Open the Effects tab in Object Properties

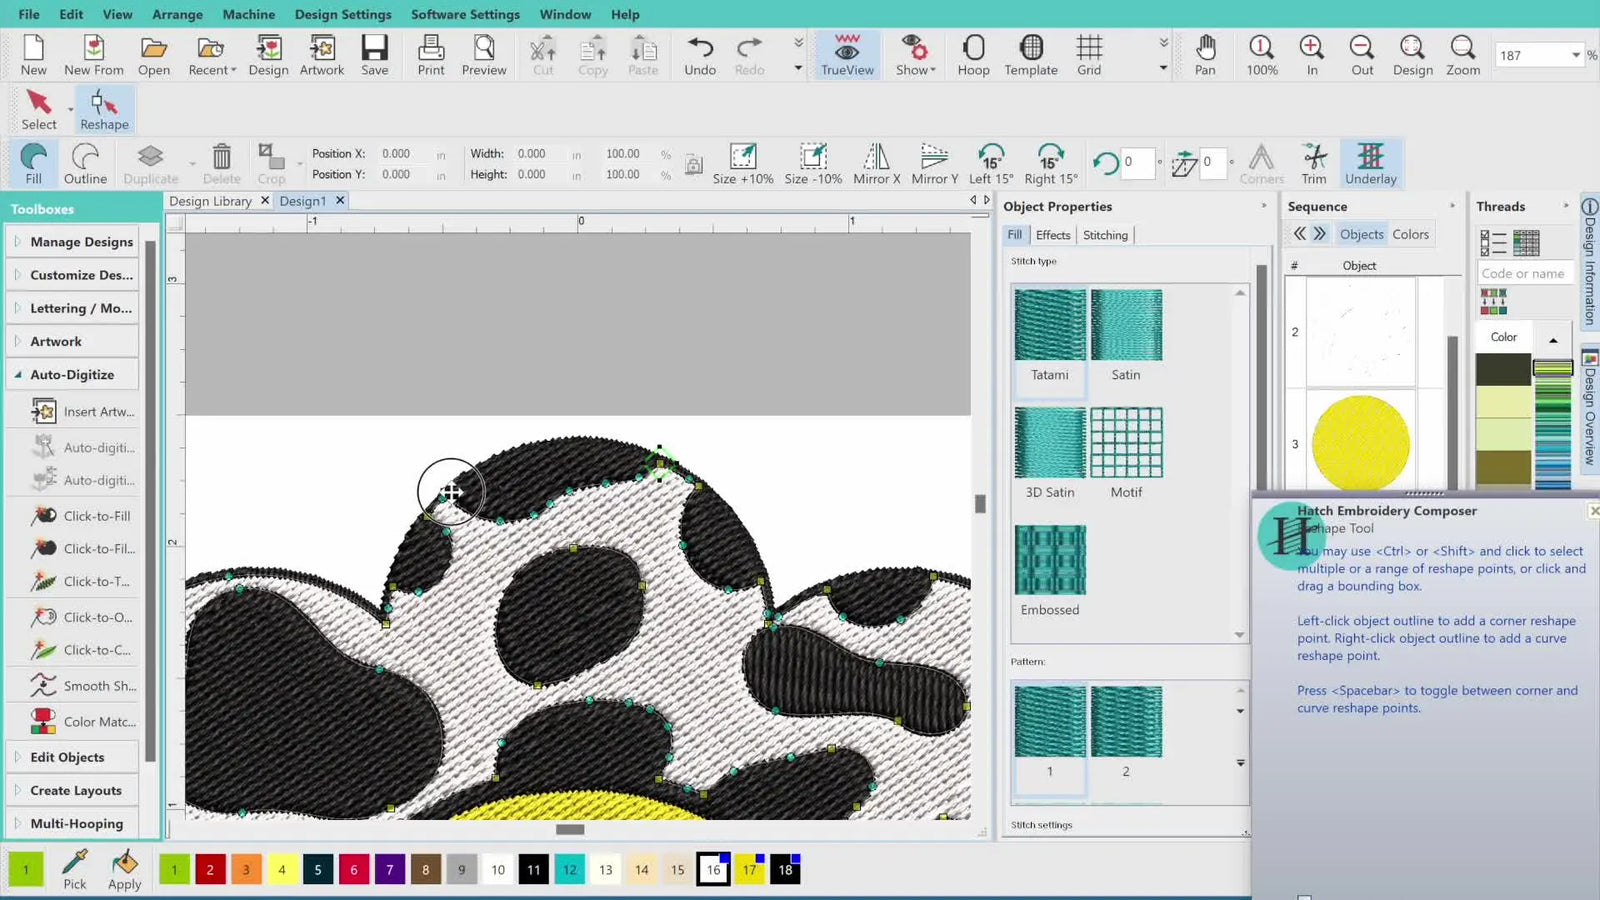click(x=1053, y=235)
